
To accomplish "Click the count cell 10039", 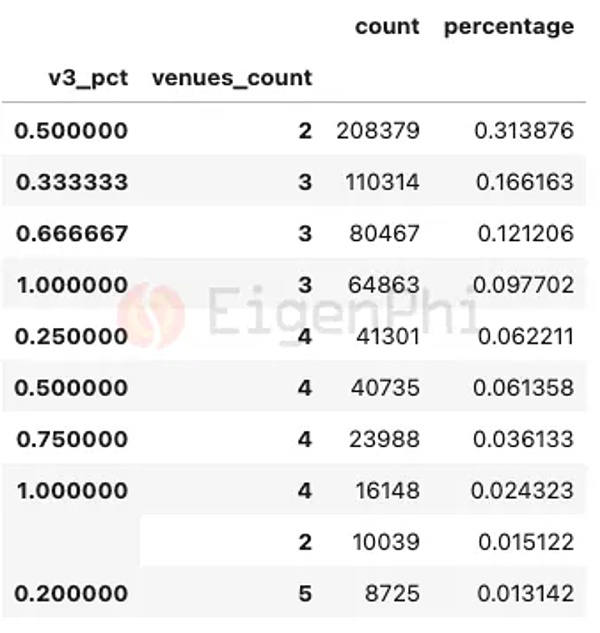I will [x=385, y=542].
